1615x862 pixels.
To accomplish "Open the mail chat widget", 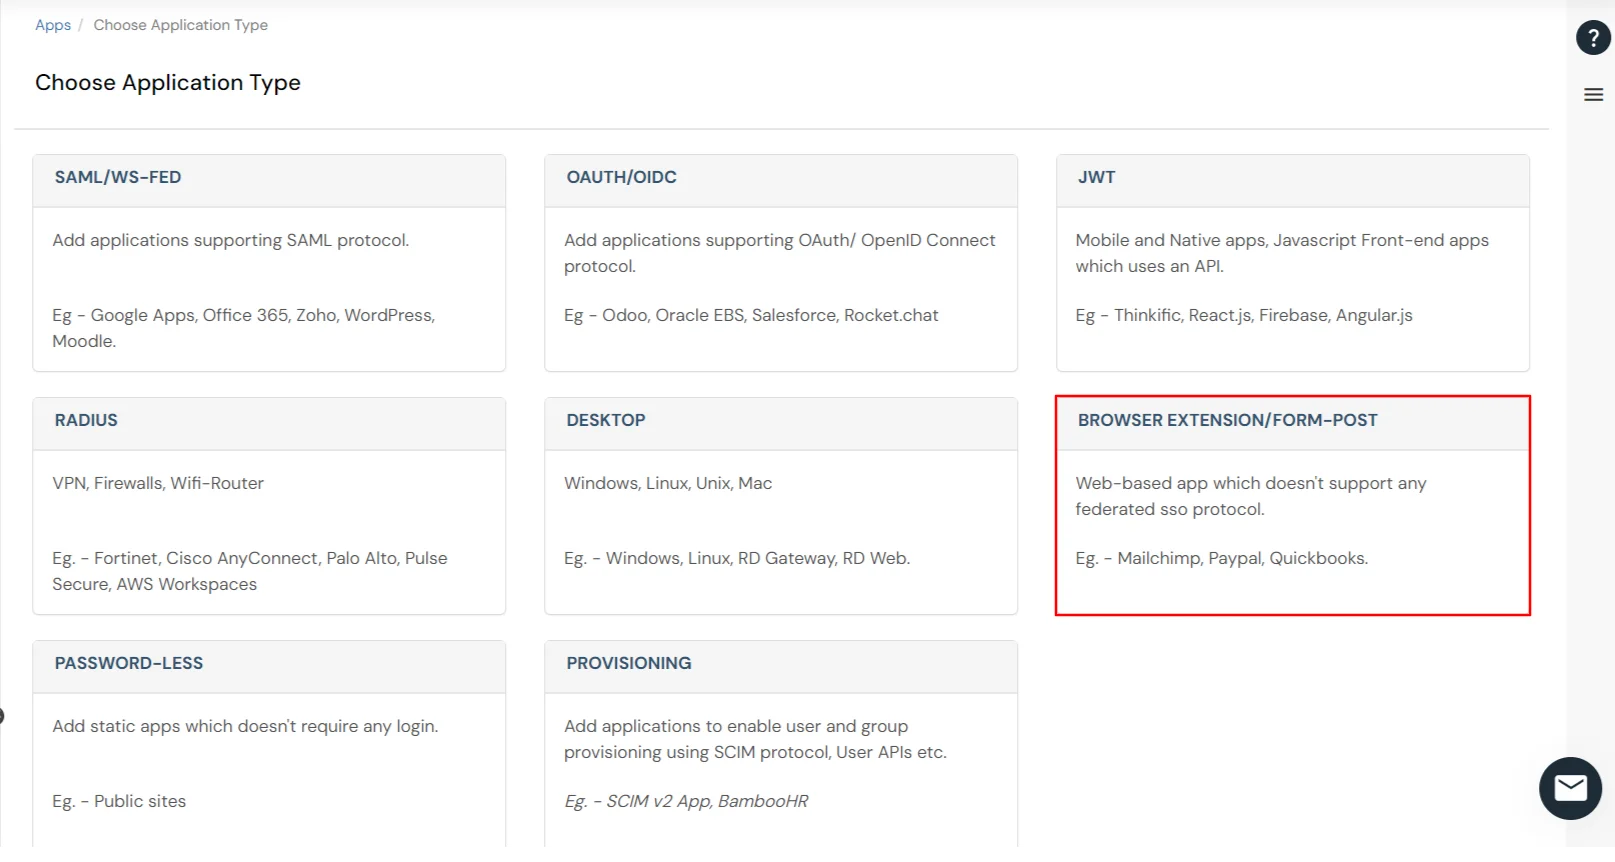I will 1570,788.
